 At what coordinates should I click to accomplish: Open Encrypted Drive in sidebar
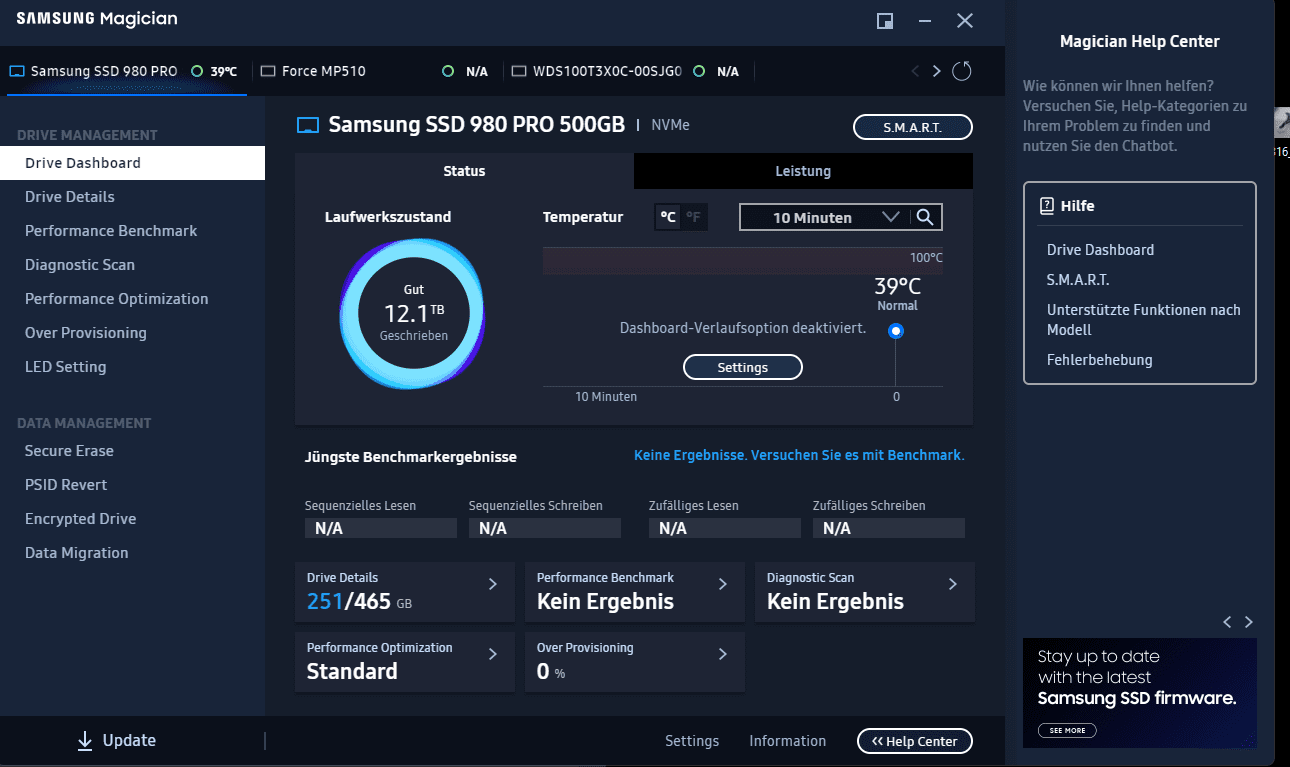point(132,519)
